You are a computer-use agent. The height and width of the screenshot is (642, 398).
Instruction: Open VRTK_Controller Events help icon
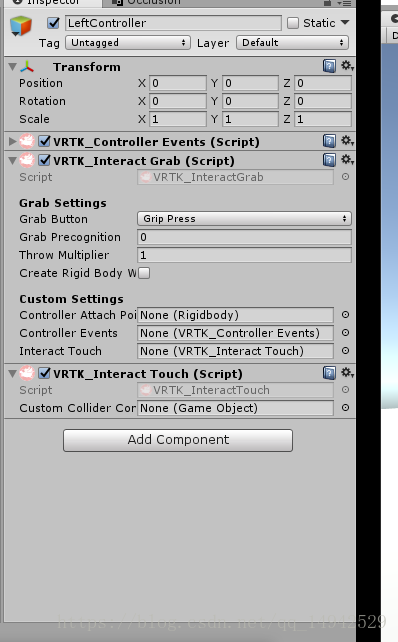pyautogui.click(x=329, y=141)
